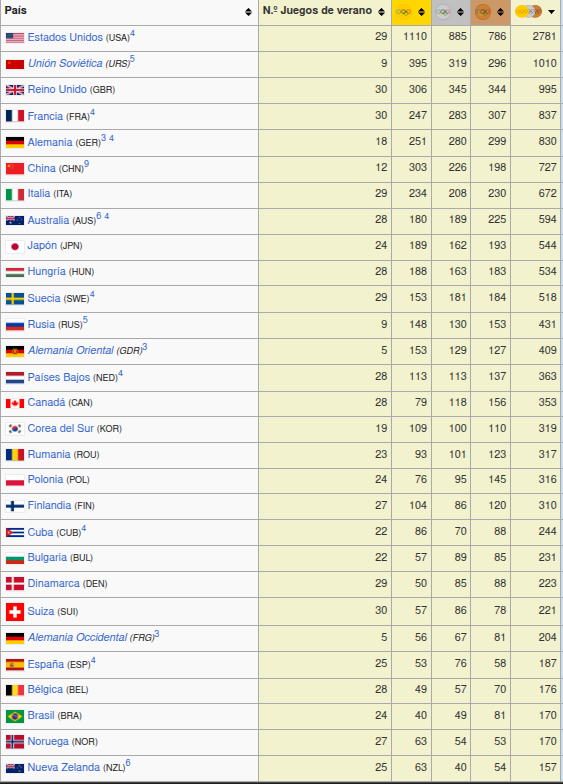Click the United States flag icon
Viewport: 563px width, 784px height.
(x=15, y=38)
